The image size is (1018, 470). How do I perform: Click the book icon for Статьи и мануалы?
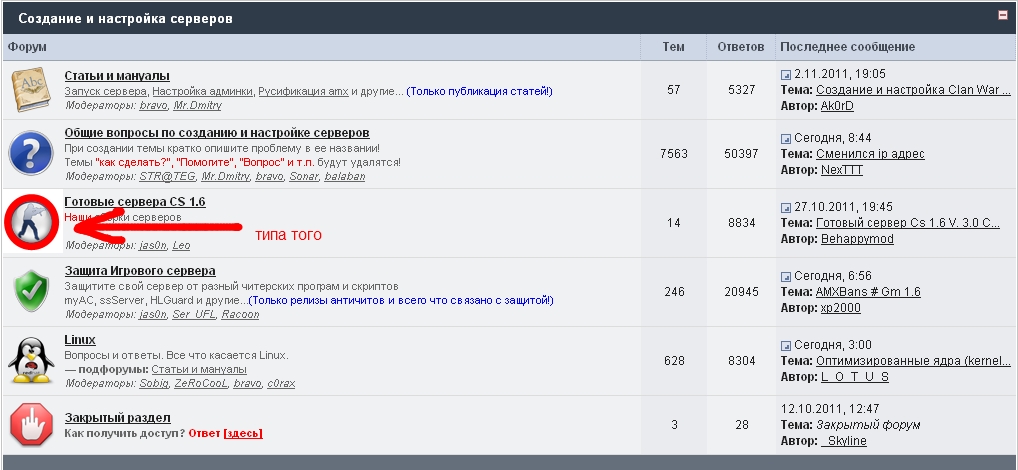click(x=30, y=90)
